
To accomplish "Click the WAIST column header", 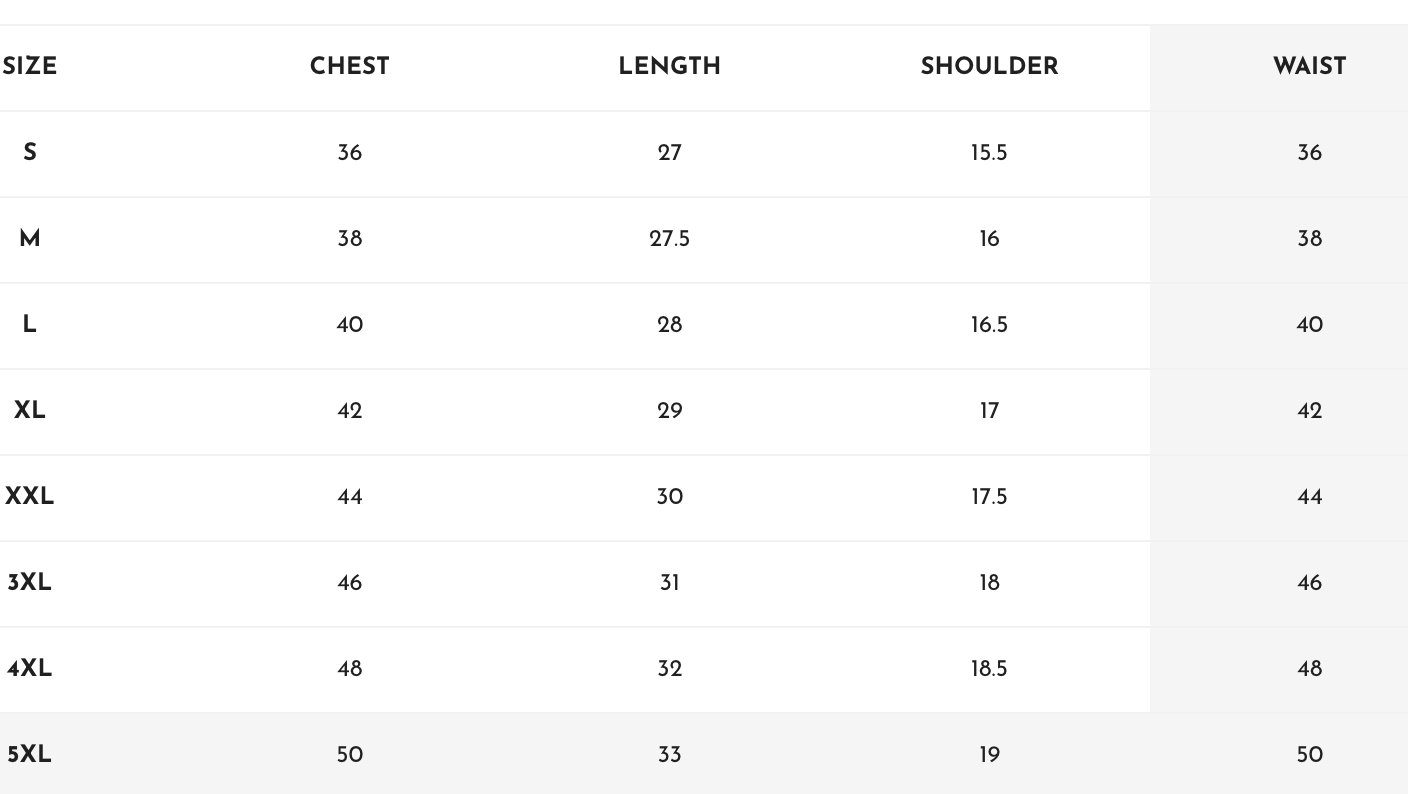I will coord(1309,67).
